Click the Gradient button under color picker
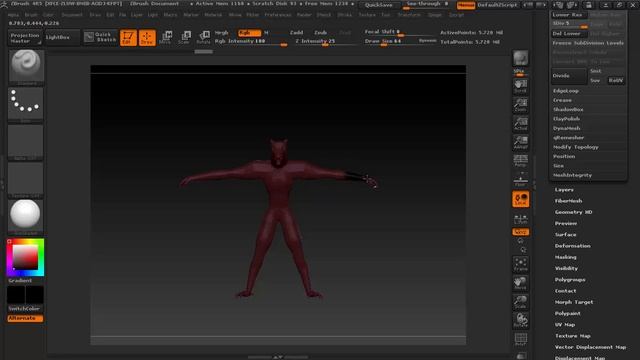The height and width of the screenshot is (360, 640). pos(20,281)
